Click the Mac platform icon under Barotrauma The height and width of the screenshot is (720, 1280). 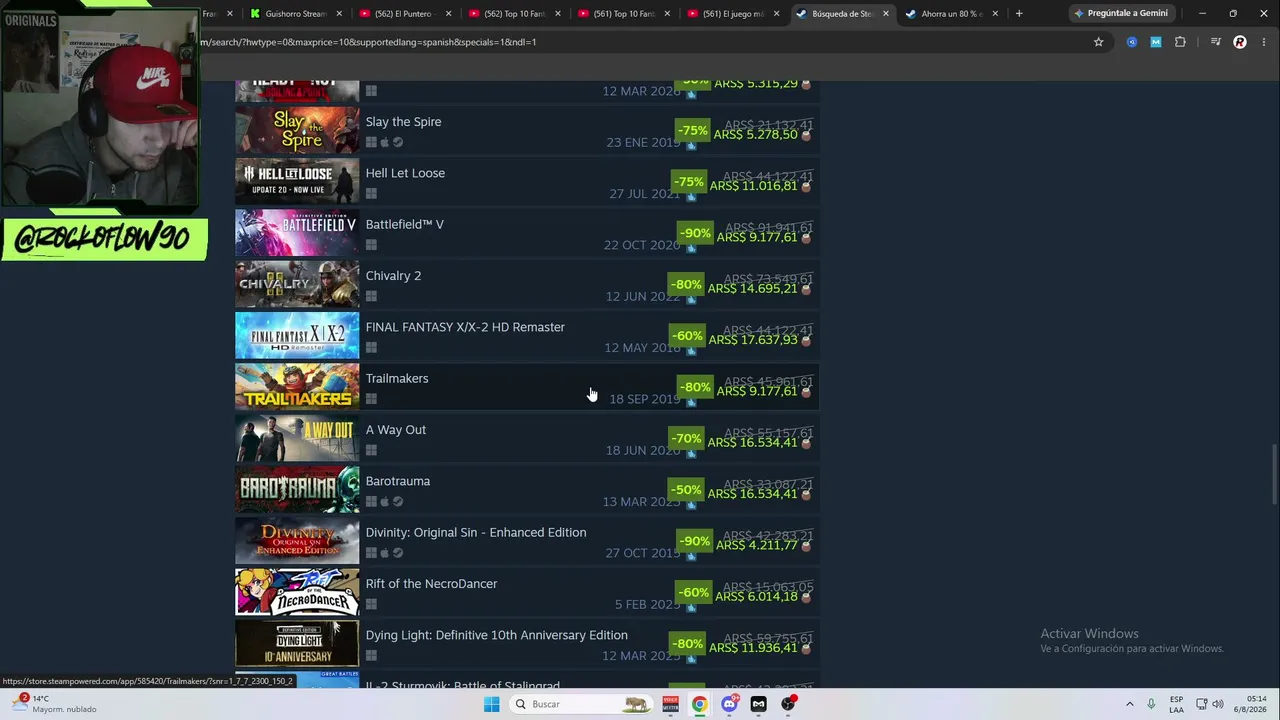[384, 502]
